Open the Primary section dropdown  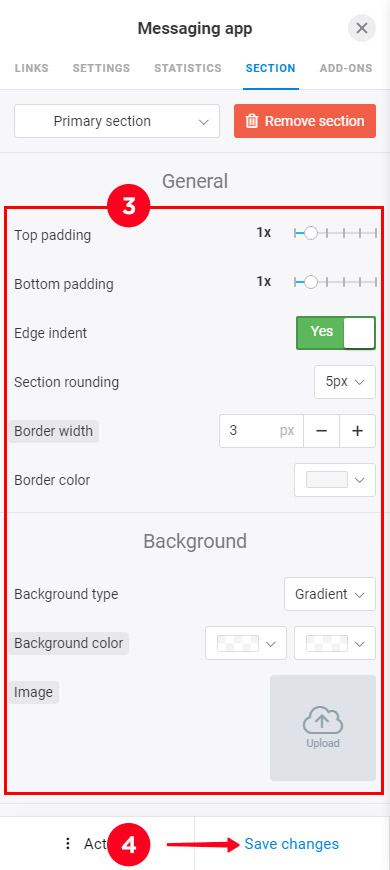click(x=117, y=121)
